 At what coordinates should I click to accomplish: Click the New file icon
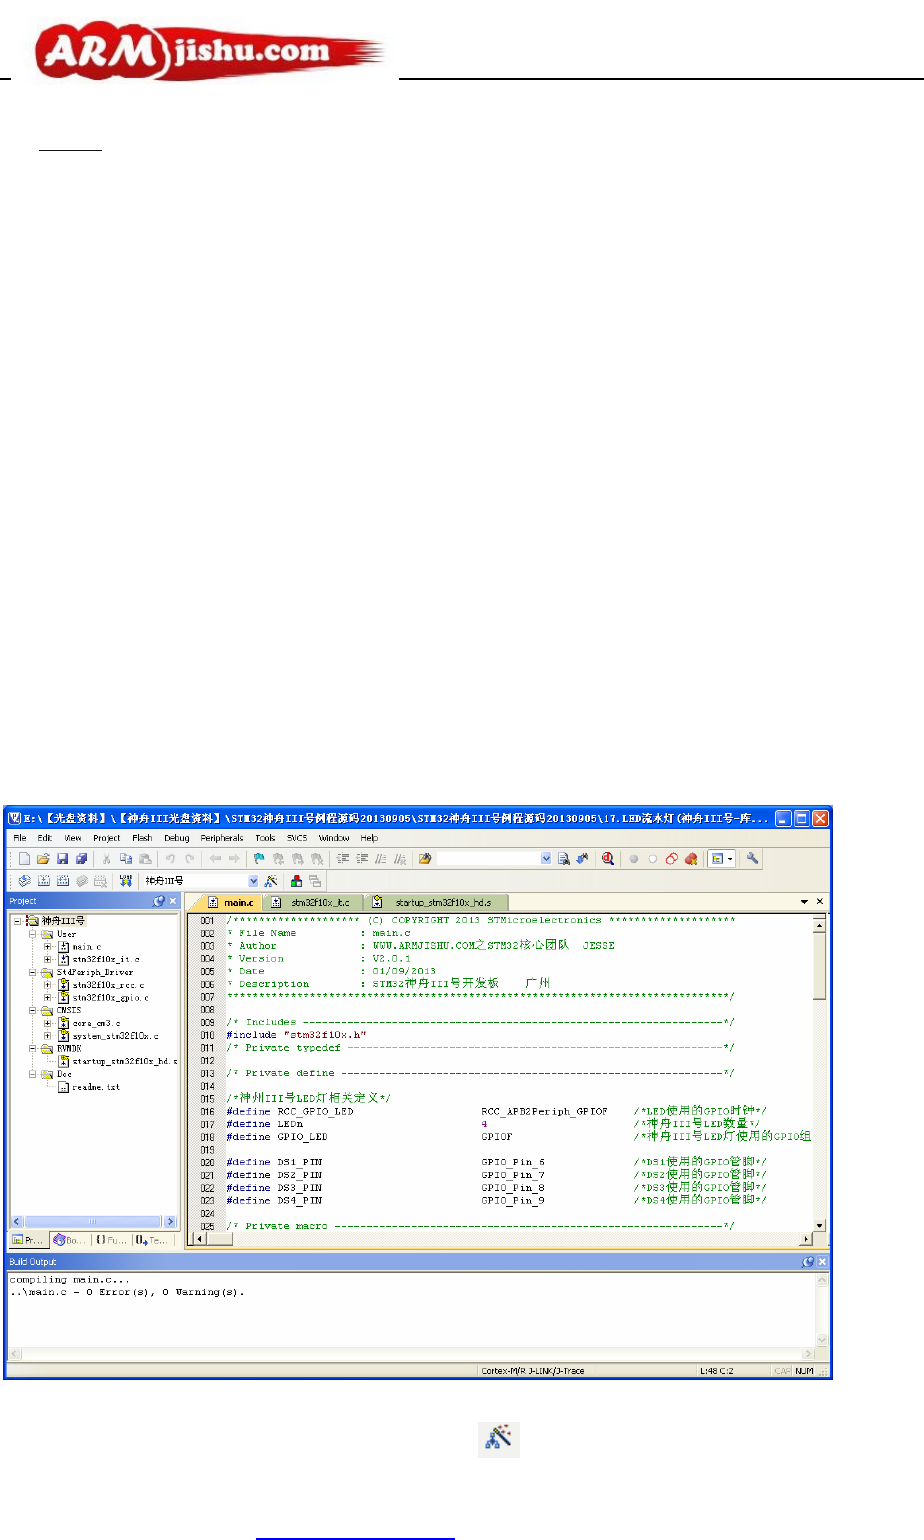[x=24, y=858]
